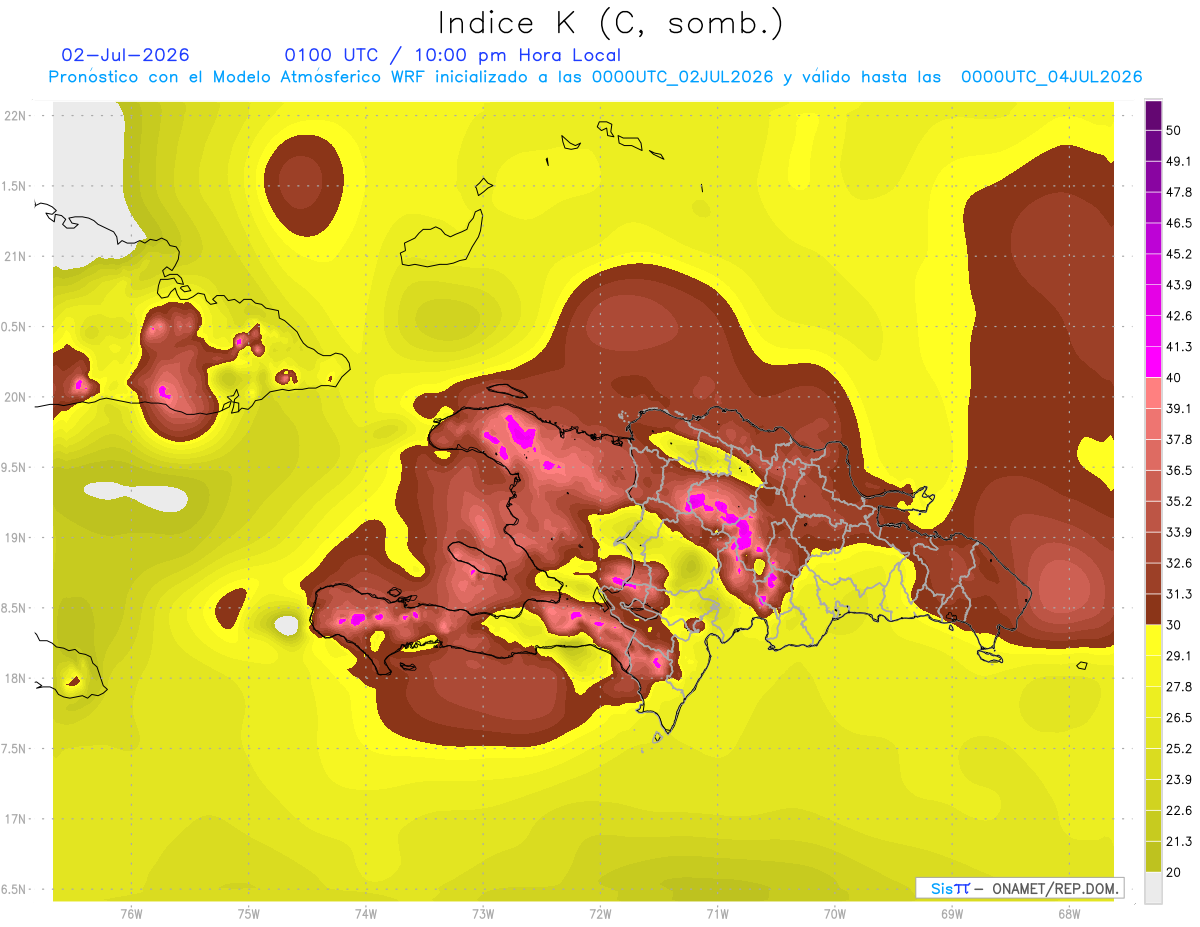Click the '50' colorbar value
Viewport: 1200px width, 927px height.
(1176, 130)
